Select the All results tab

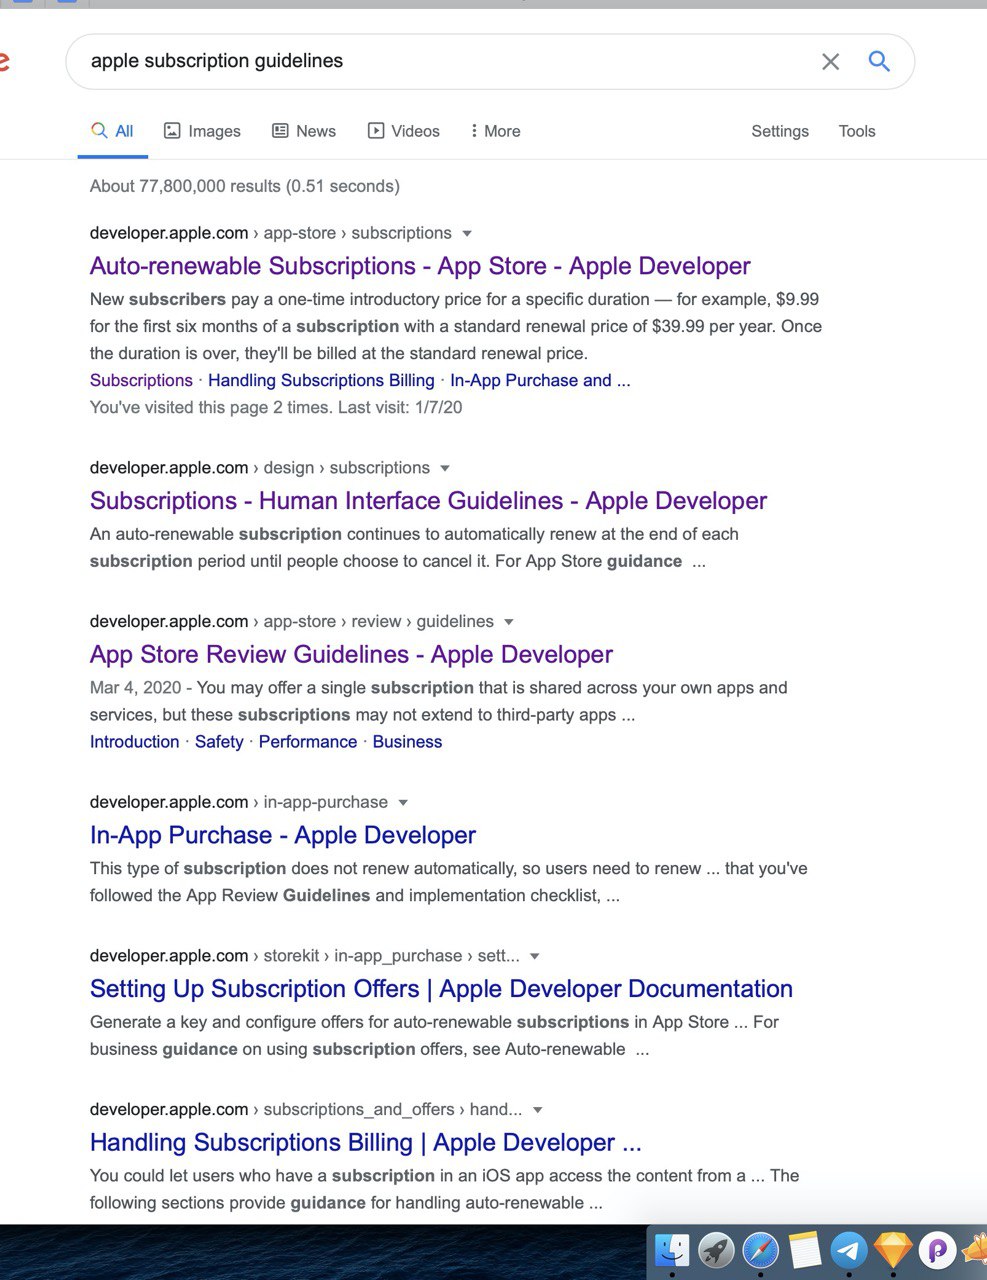112,131
